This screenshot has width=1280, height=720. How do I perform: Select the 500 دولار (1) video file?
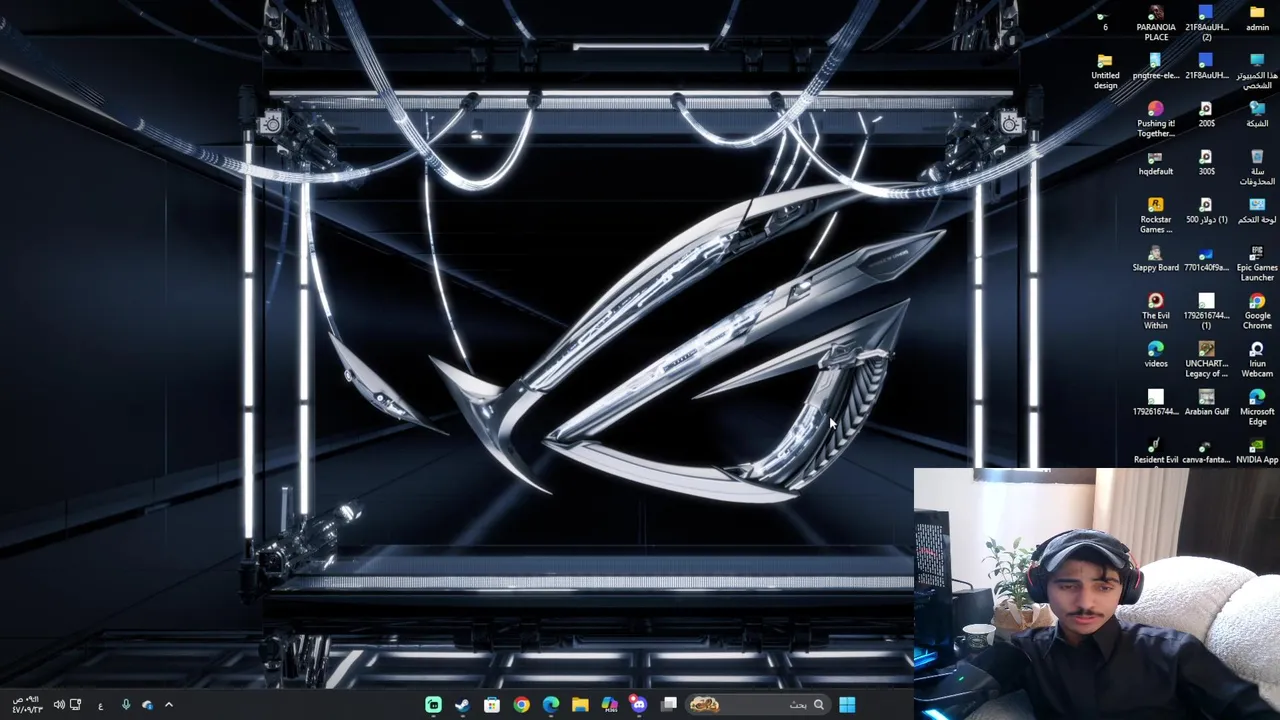tap(1206, 210)
